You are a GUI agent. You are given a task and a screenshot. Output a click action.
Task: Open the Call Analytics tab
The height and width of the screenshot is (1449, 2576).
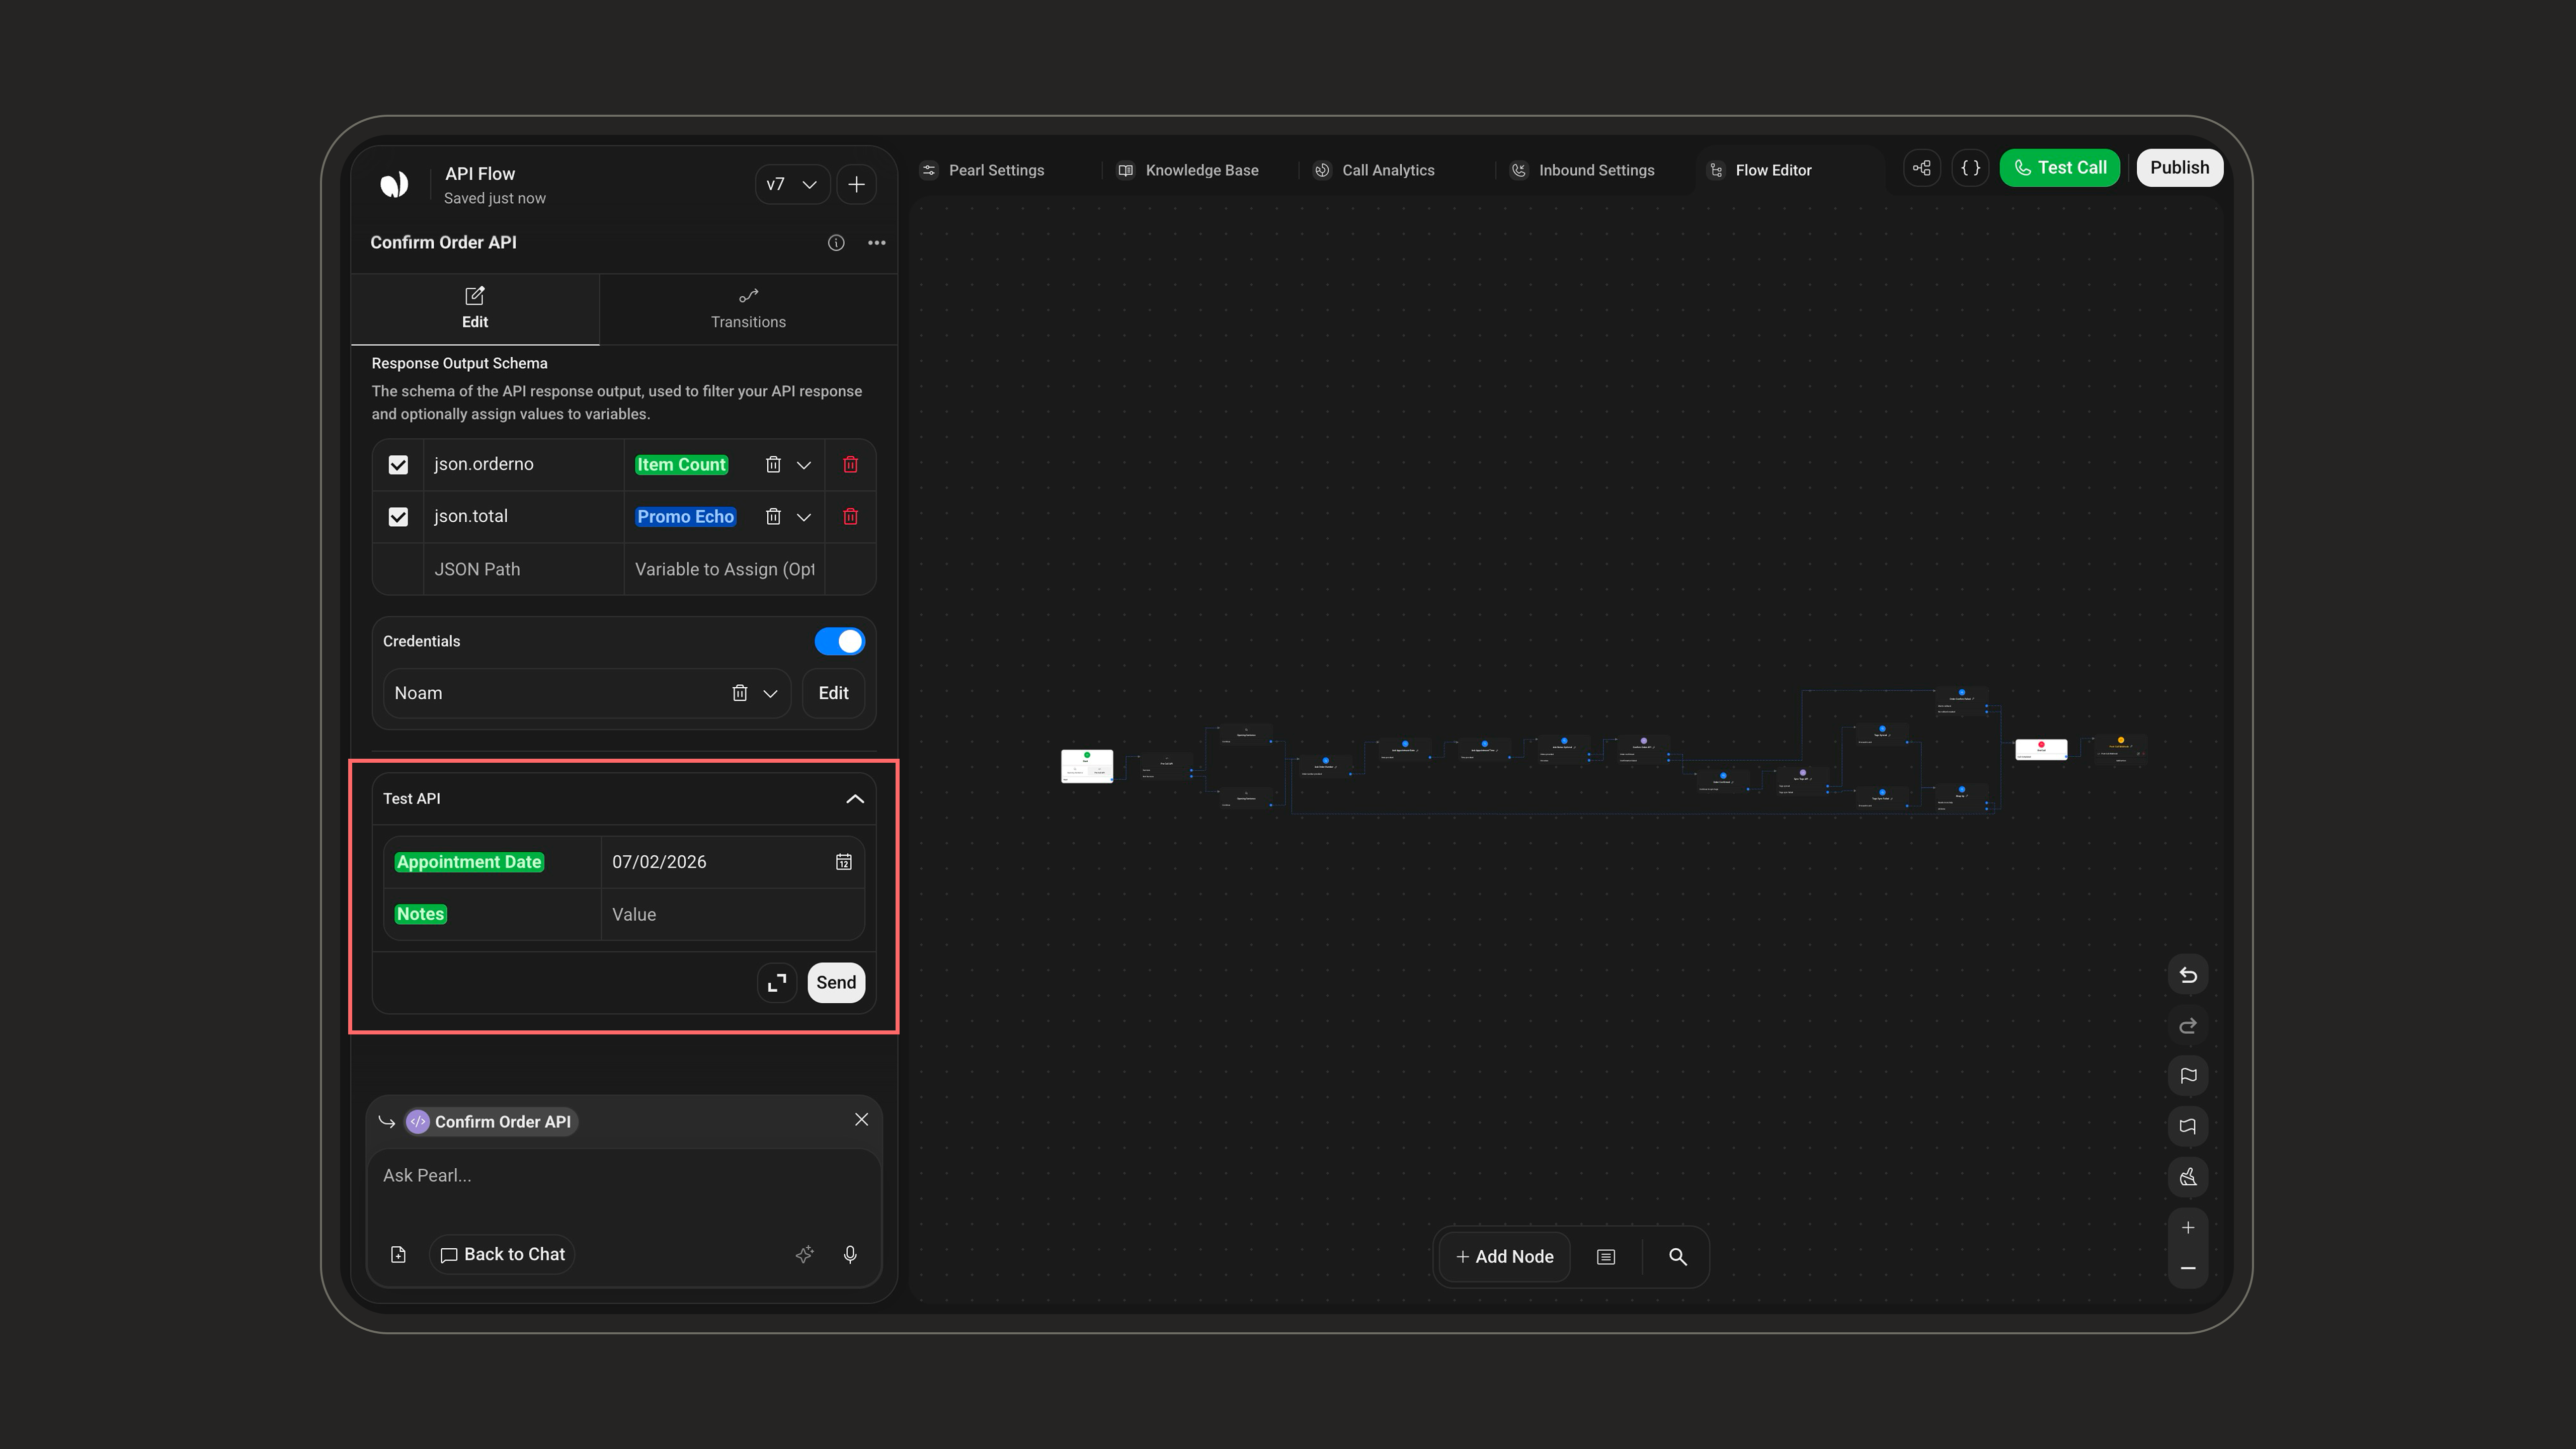point(1375,170)
